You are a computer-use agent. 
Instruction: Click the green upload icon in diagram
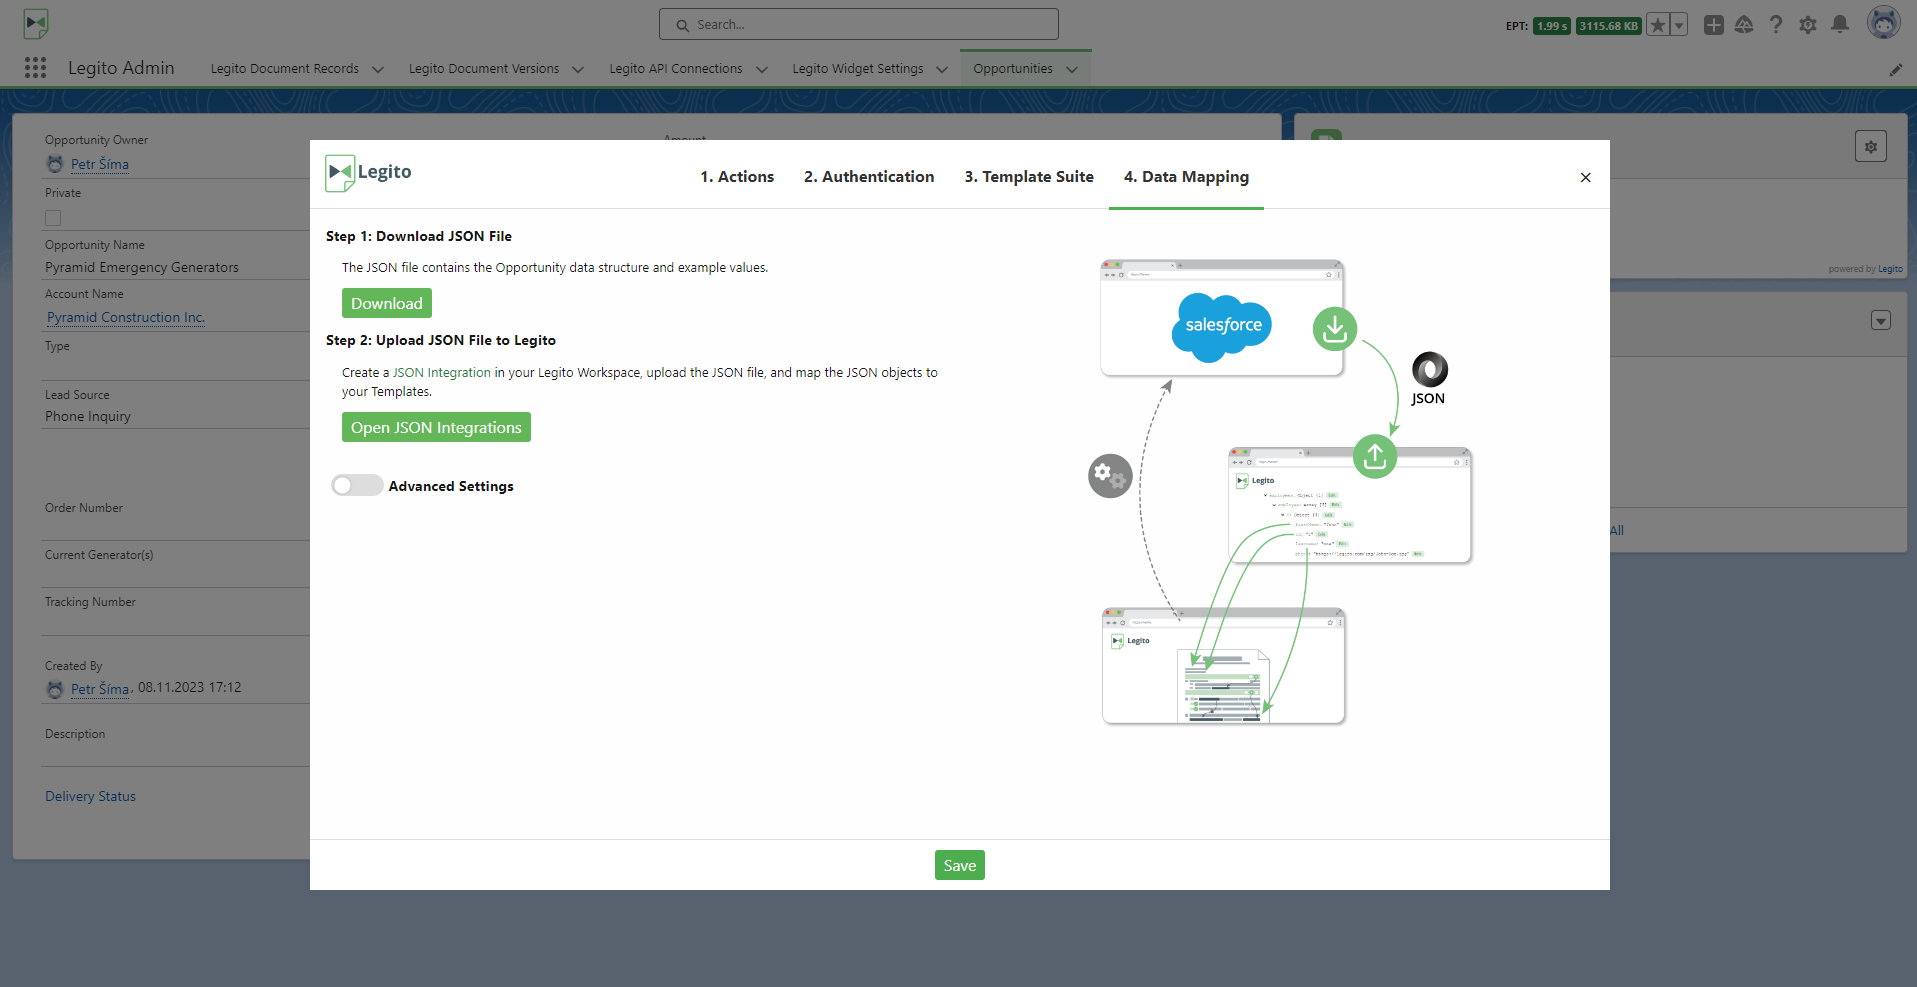(1375, 456)
